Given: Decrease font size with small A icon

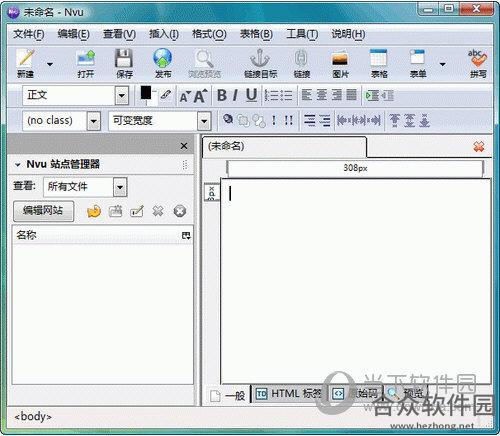Looking at the screenshot, I should pyautogui.click(x=184, y=96).
